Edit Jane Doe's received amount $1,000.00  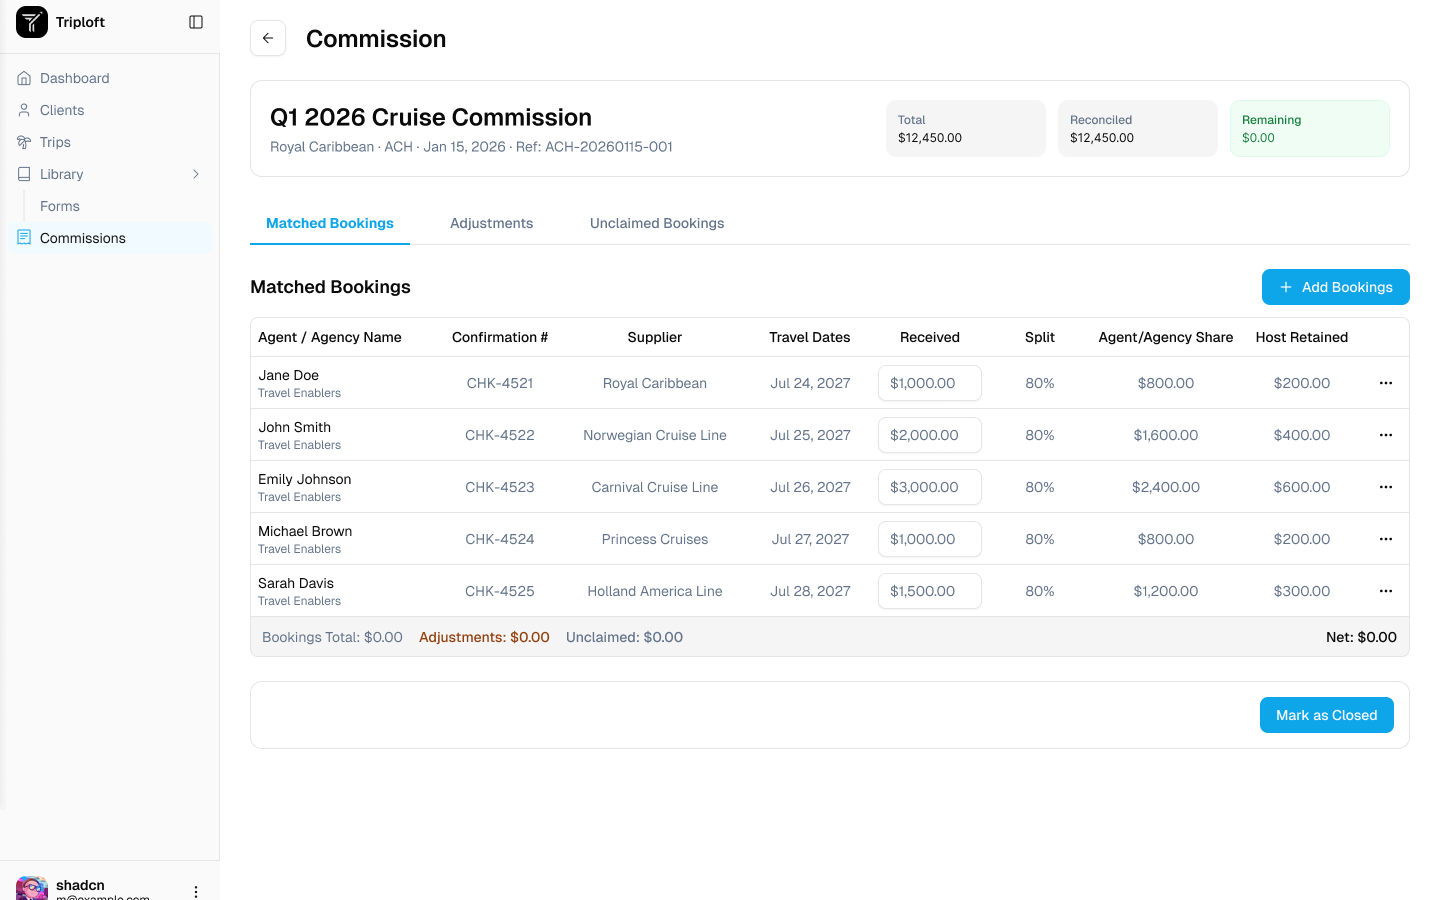click(x=930, y=383)
